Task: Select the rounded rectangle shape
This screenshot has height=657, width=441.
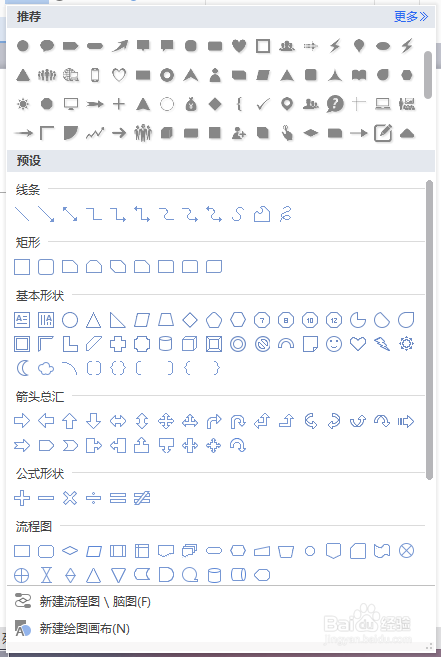Action: pos(46,266)
